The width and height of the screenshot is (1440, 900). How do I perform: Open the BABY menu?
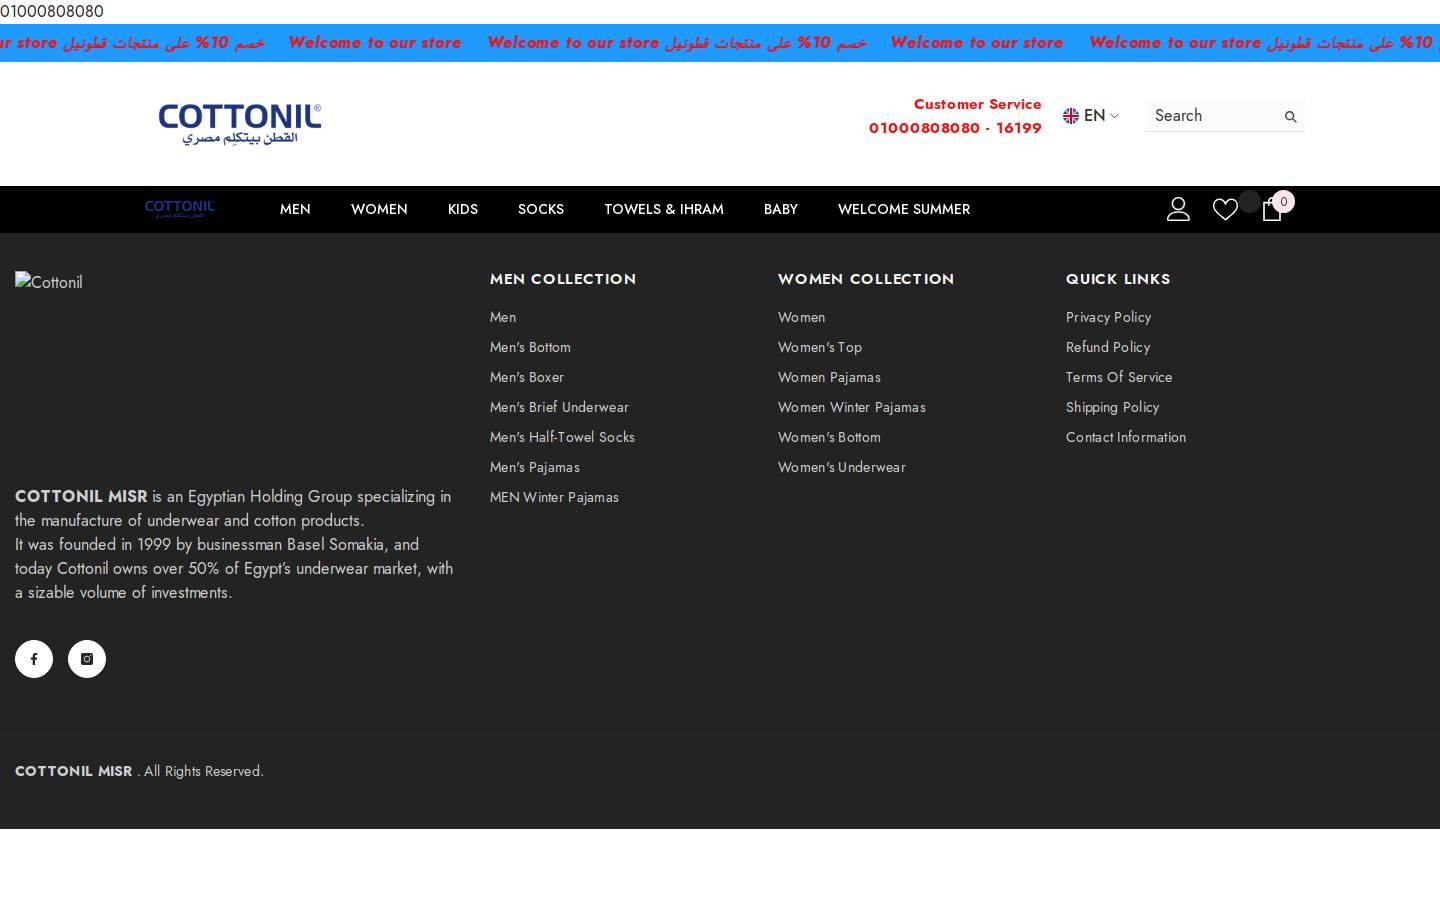[781, 209]
